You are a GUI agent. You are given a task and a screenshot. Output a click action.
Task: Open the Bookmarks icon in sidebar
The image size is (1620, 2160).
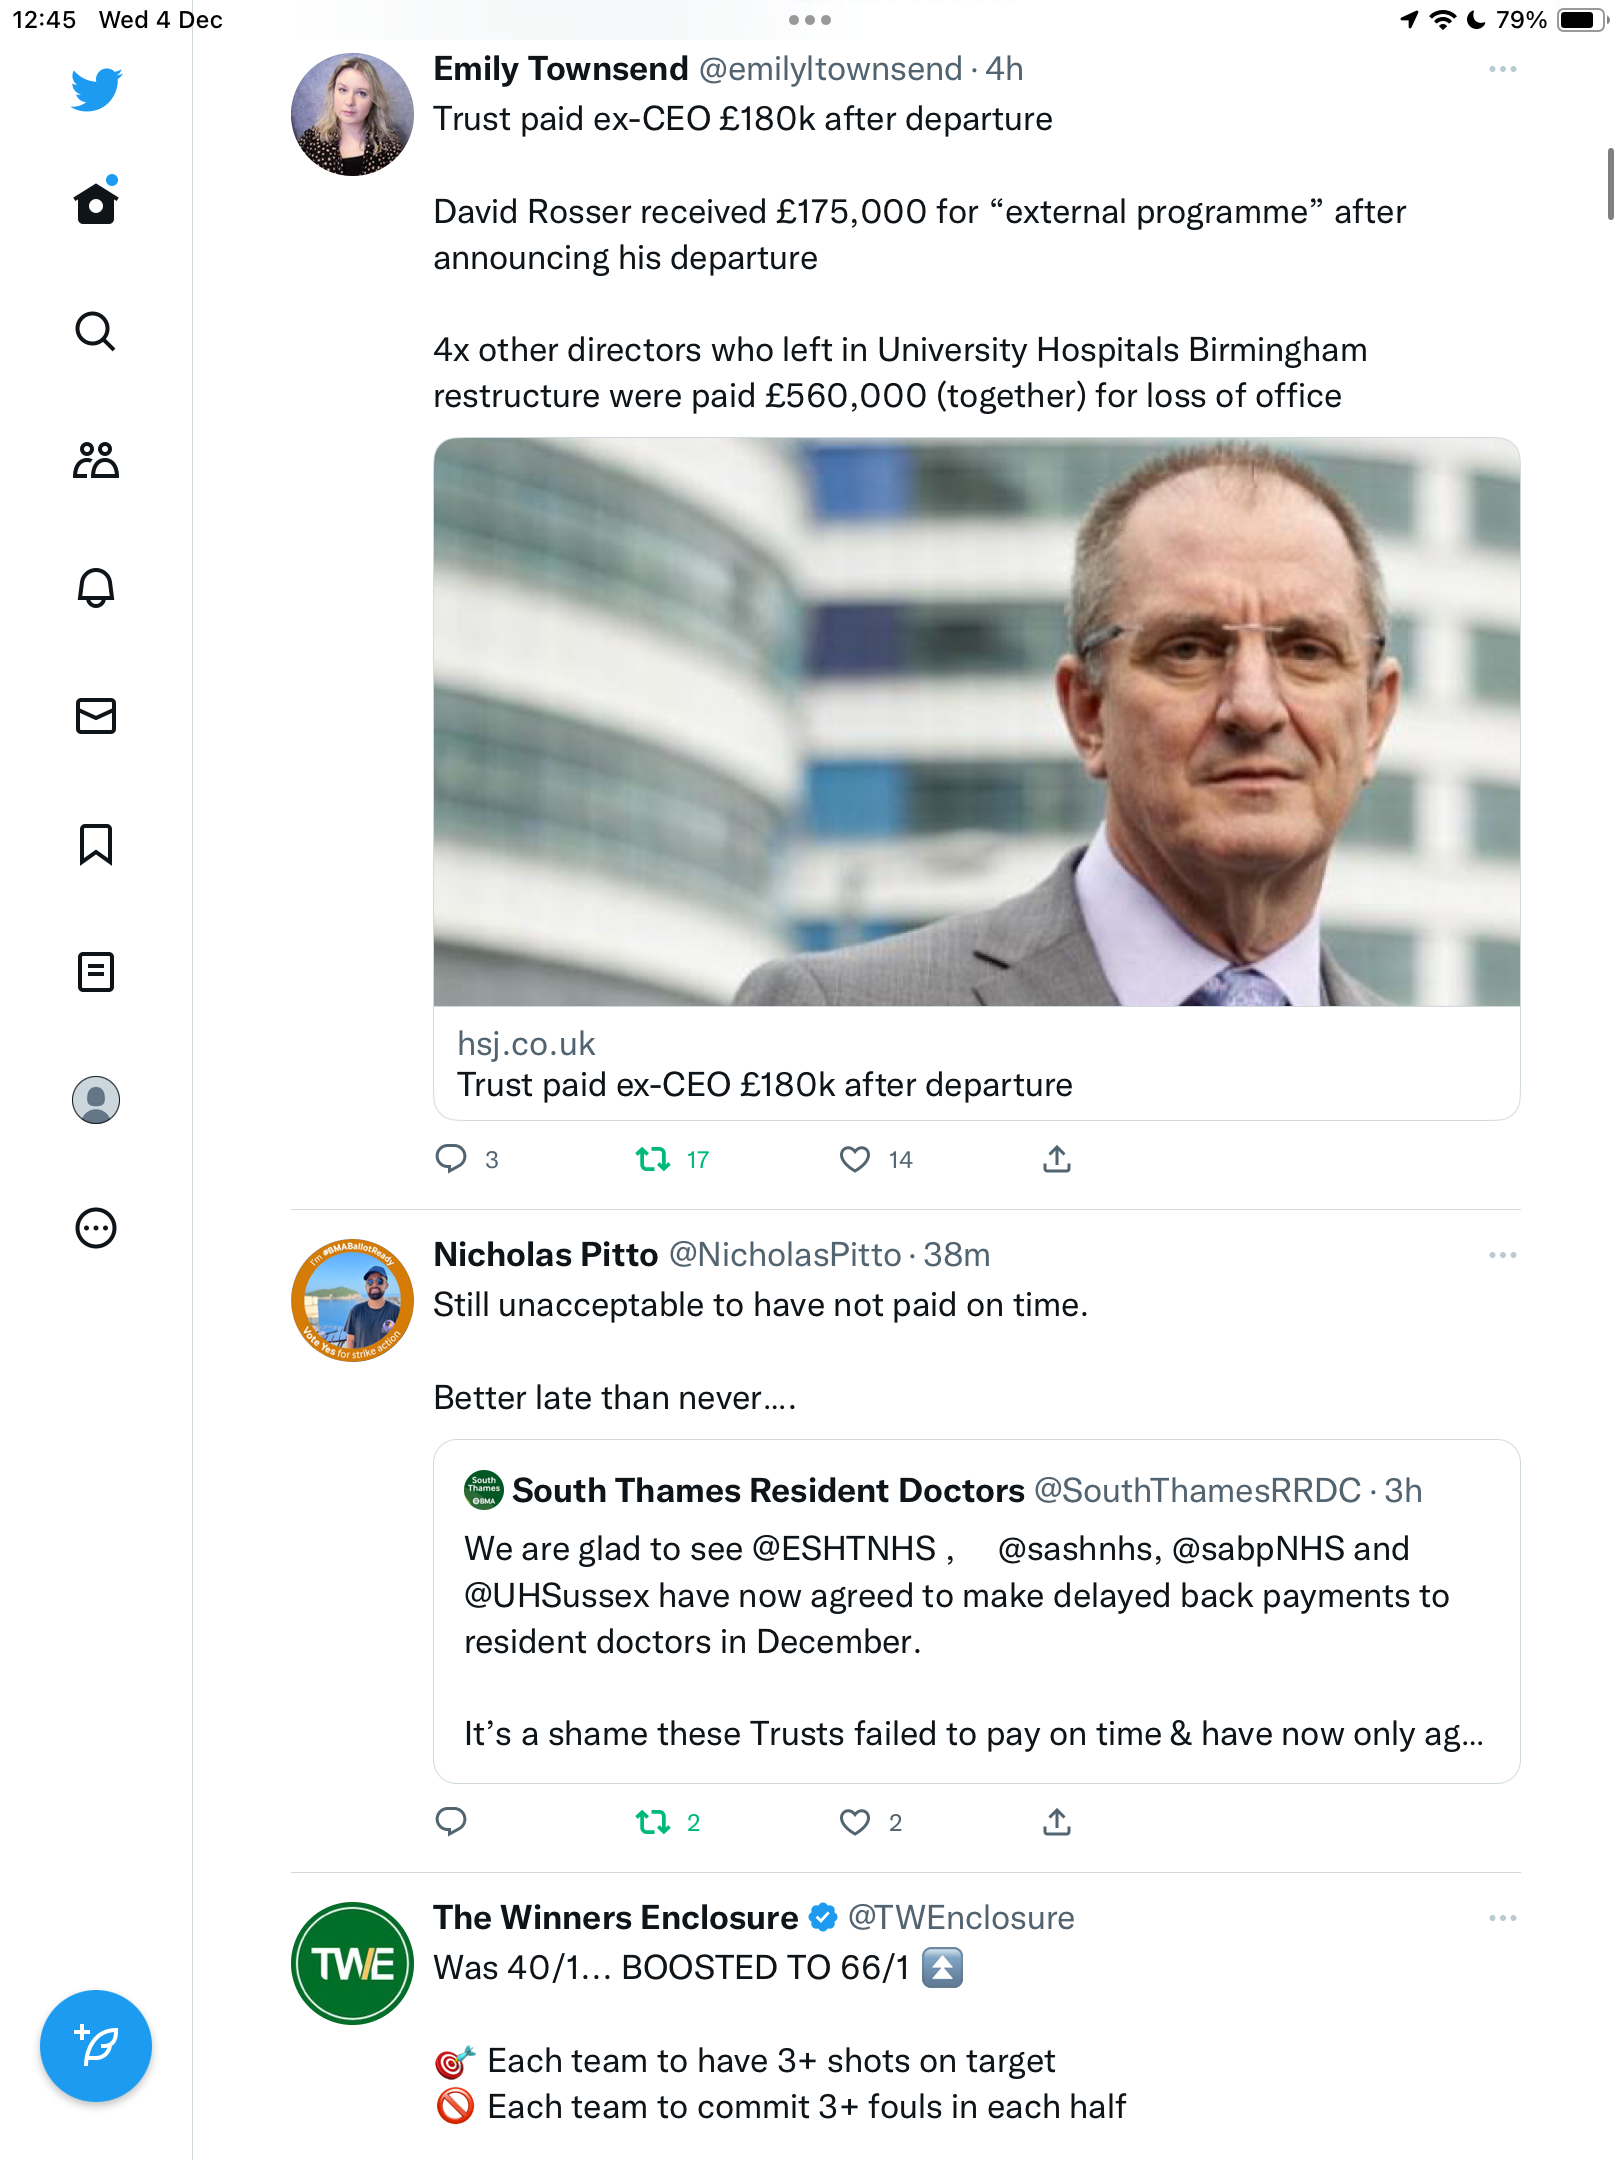pos(96,844)
